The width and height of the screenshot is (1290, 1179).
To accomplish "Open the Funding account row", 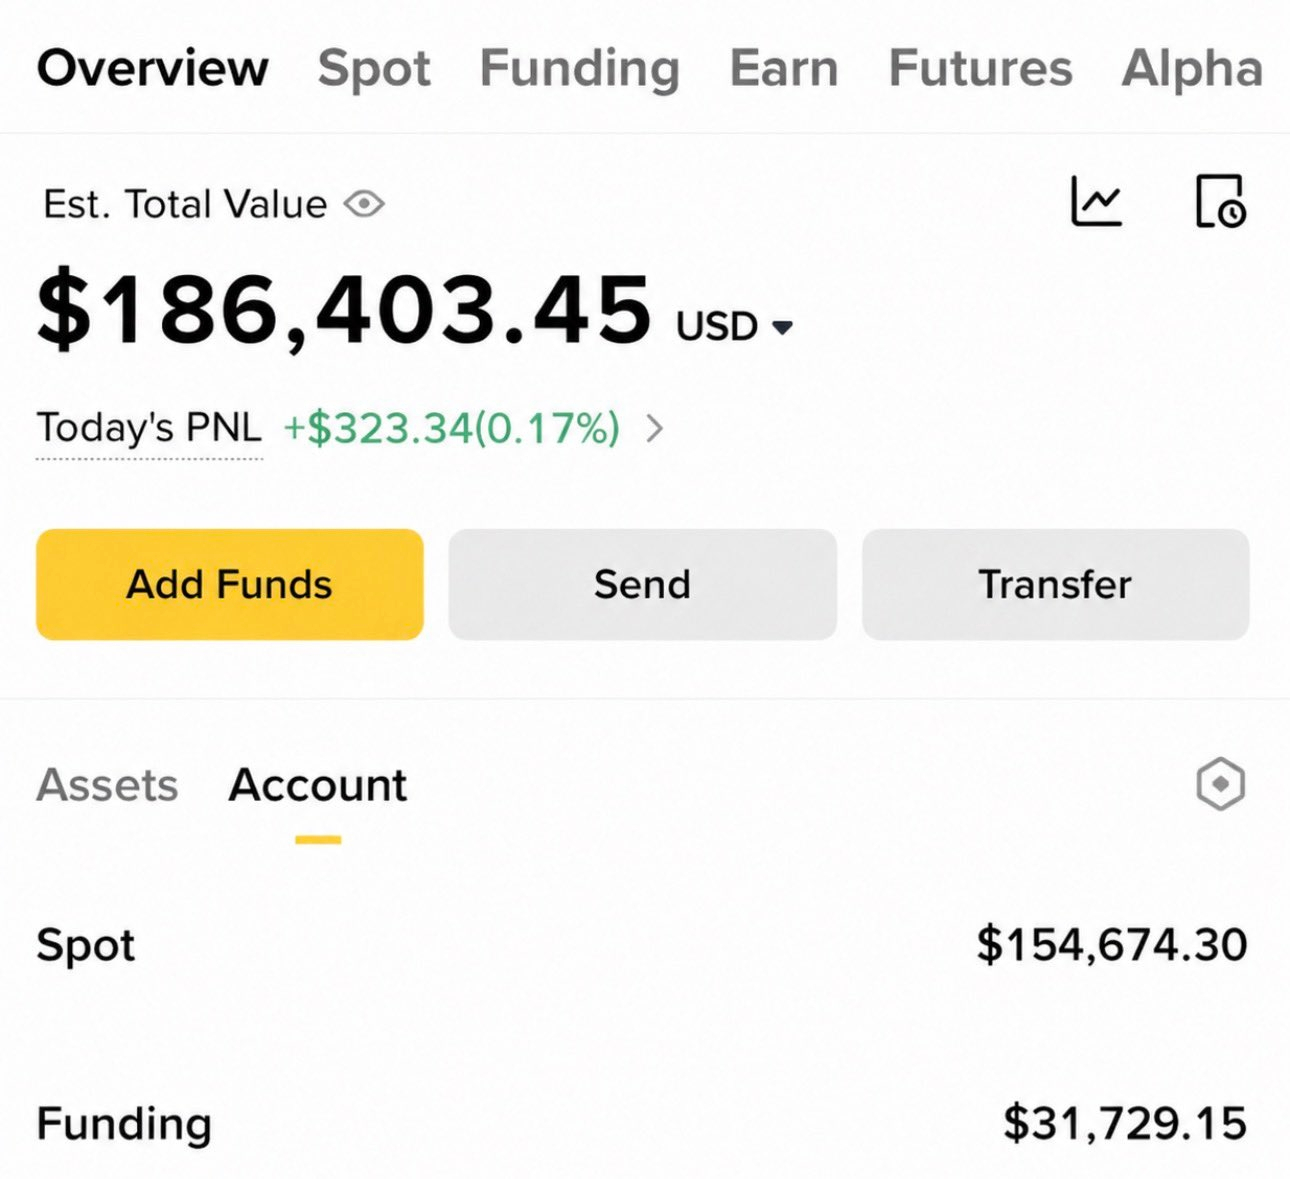I will coord(642,1123).
